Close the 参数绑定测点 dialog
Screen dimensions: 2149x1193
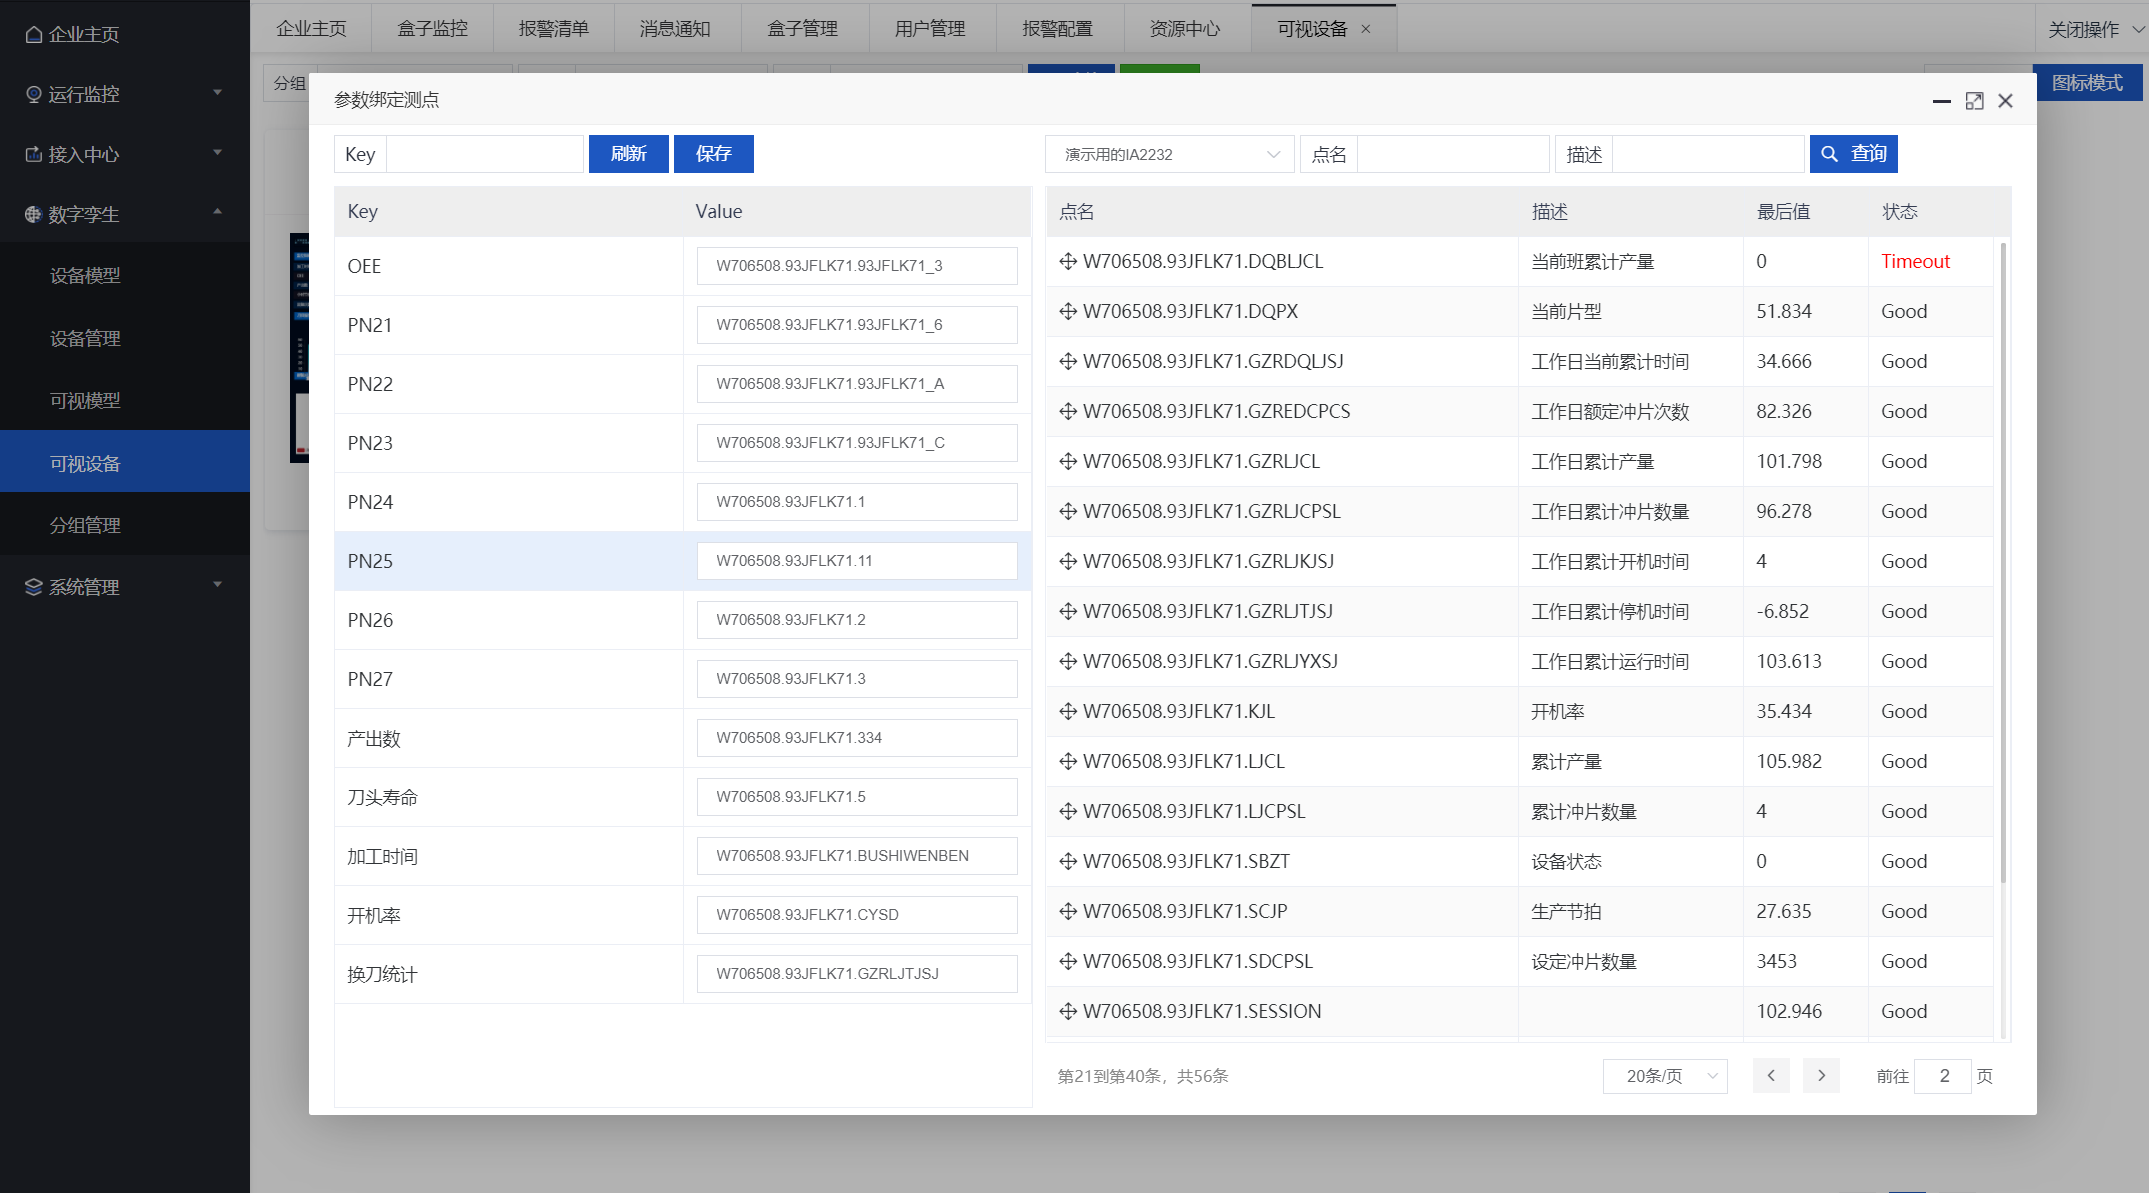point(2005,101)
